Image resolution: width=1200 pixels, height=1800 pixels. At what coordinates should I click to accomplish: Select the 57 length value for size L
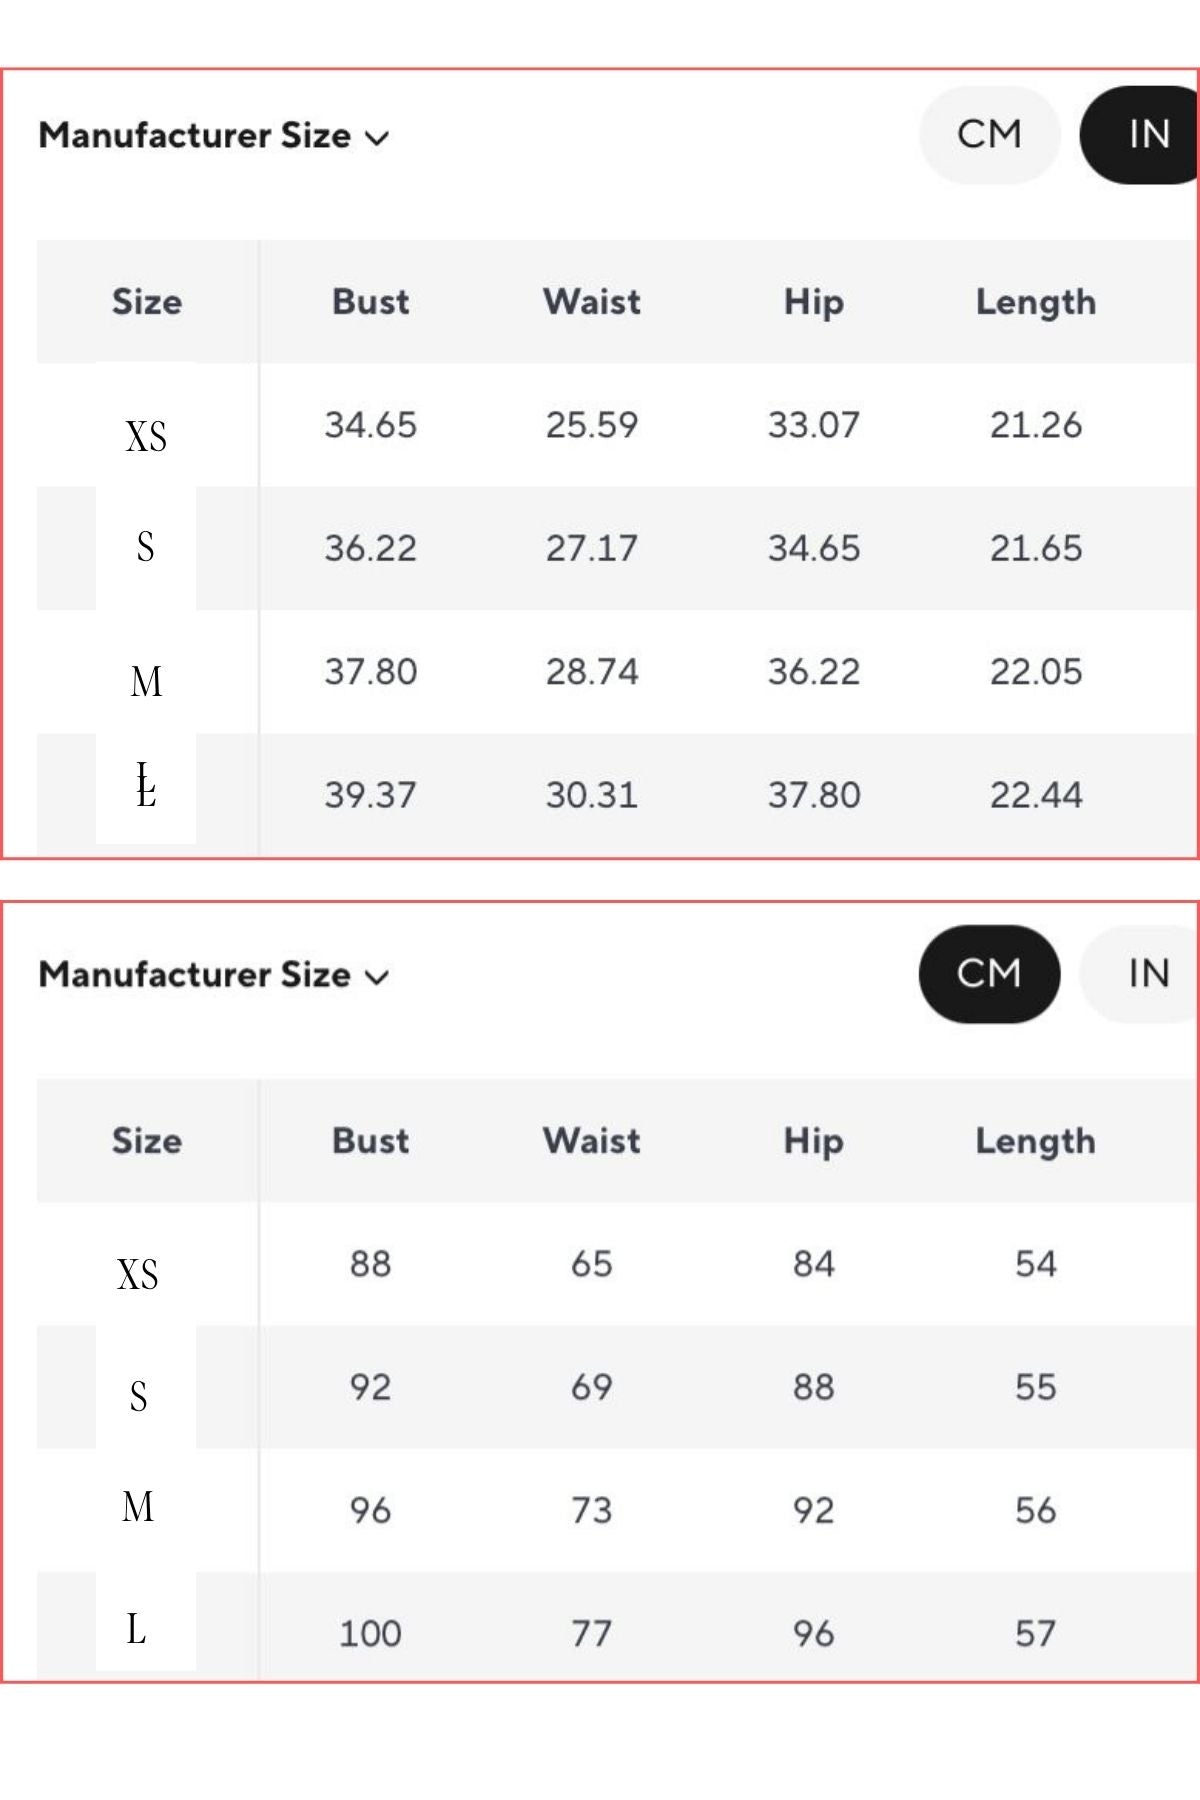coord(1035,1634)
